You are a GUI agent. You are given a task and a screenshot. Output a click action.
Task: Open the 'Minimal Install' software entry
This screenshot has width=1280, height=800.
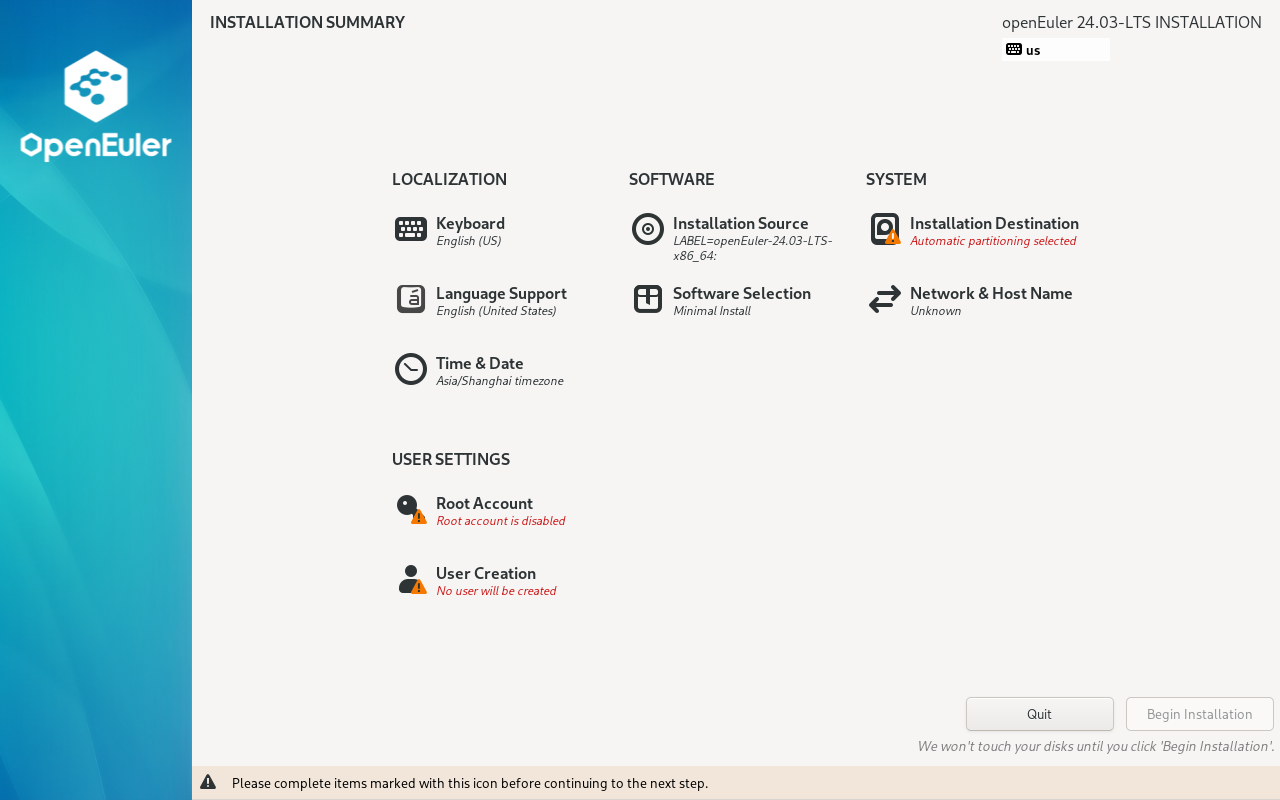[711, 311]
